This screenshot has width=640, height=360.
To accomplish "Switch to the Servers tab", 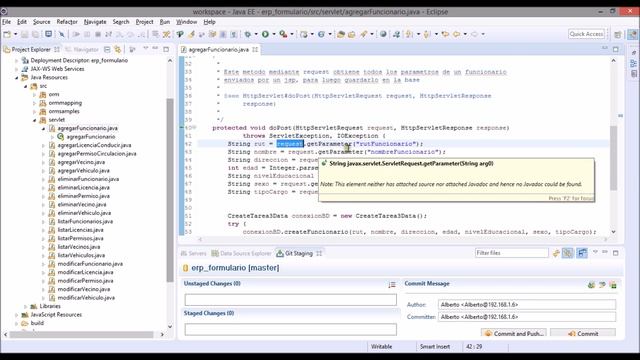I will pyautogui.click(x=193, y=253).
